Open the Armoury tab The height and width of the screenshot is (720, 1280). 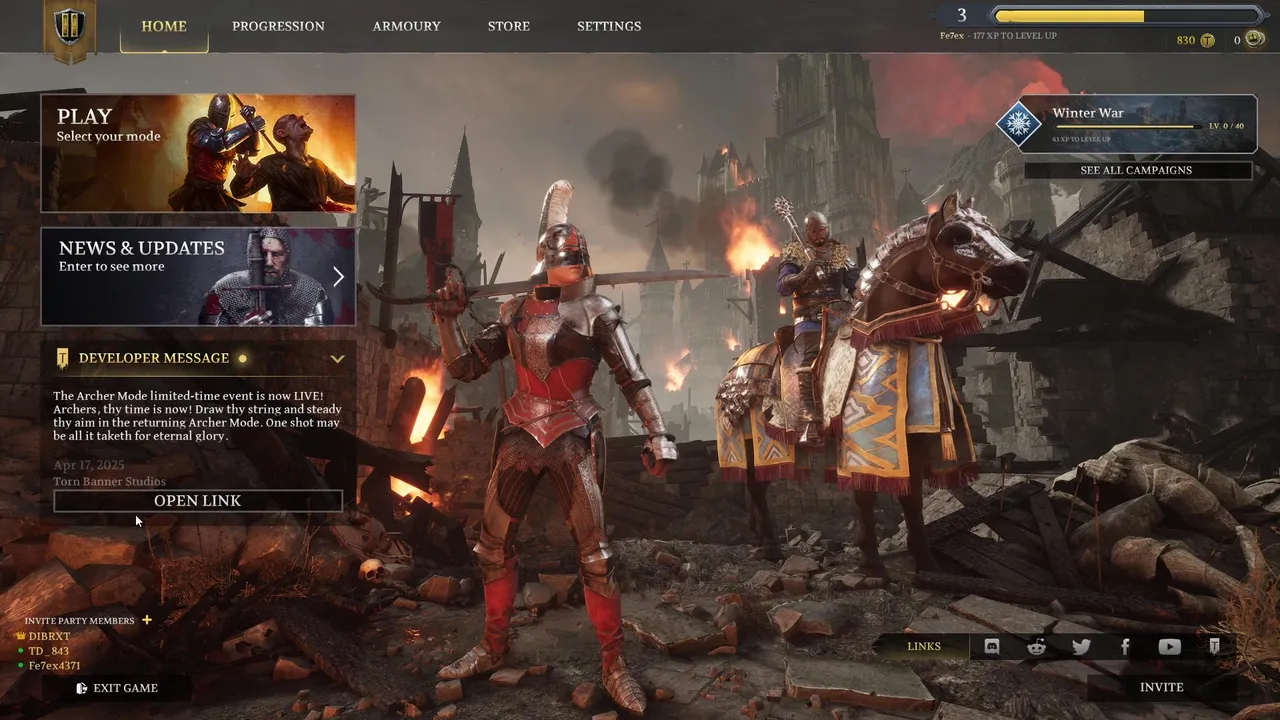pyautogui.click(x=406, y=26)
